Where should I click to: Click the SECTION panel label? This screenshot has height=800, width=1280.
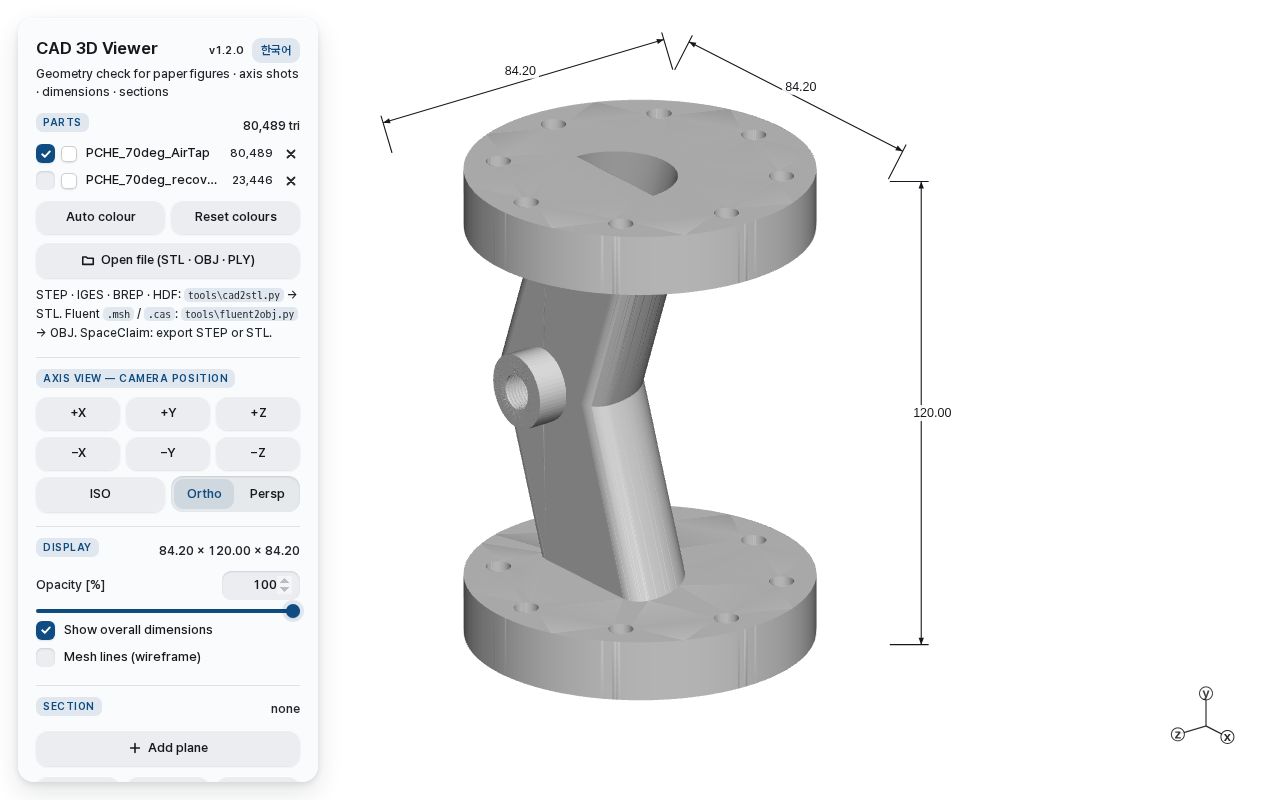(x=69, y=706)
